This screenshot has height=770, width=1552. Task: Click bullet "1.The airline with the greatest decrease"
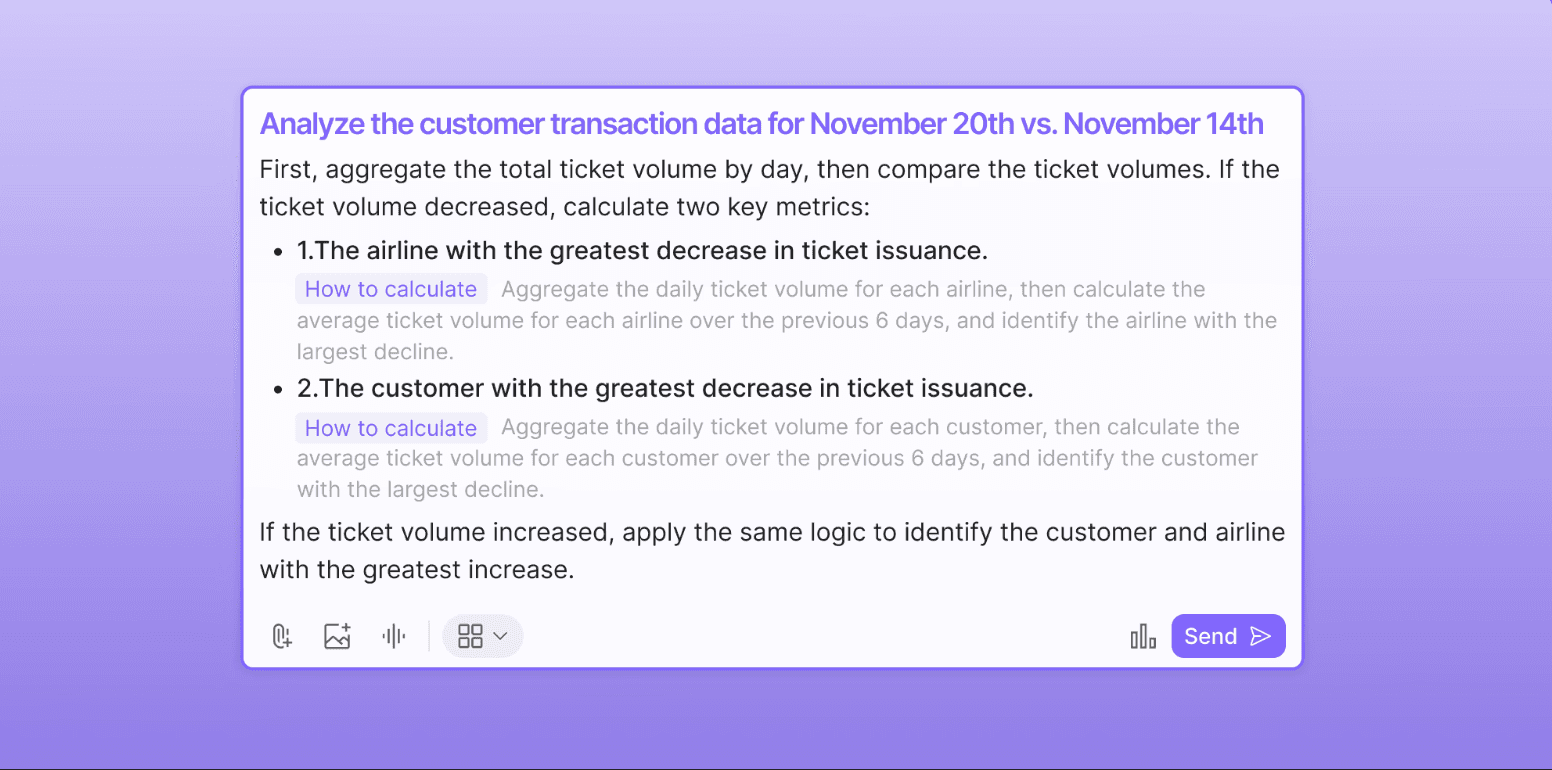tap(643, 249)
